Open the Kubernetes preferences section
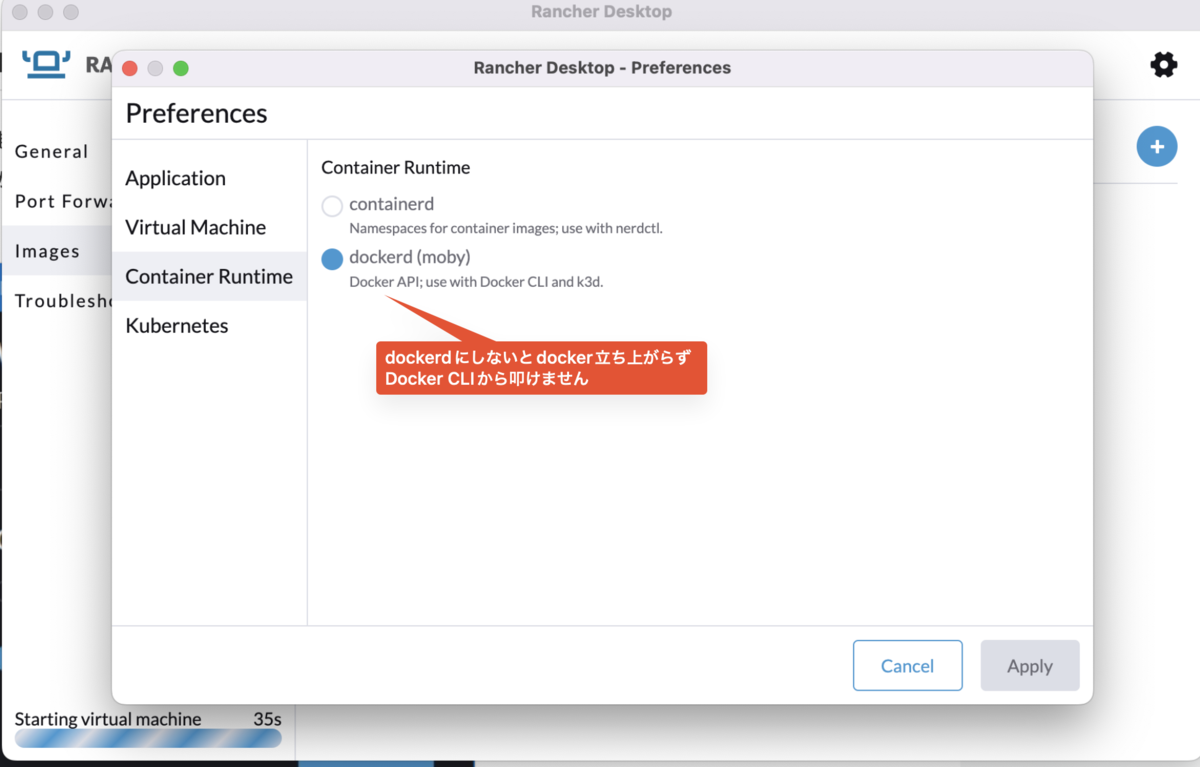1200x767 pixels. 209,325
